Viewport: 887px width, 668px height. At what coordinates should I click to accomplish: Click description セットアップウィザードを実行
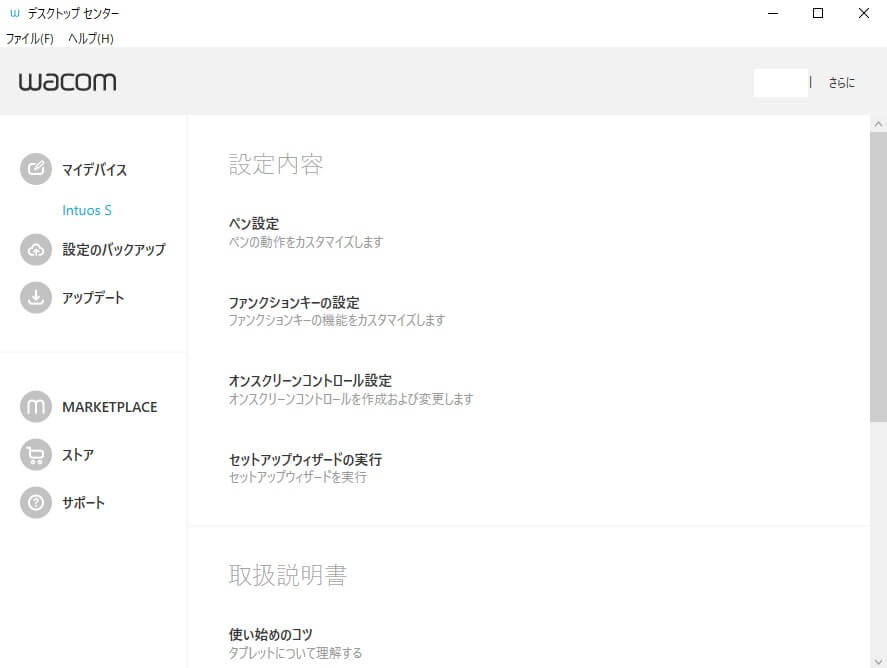pos(298,477)
